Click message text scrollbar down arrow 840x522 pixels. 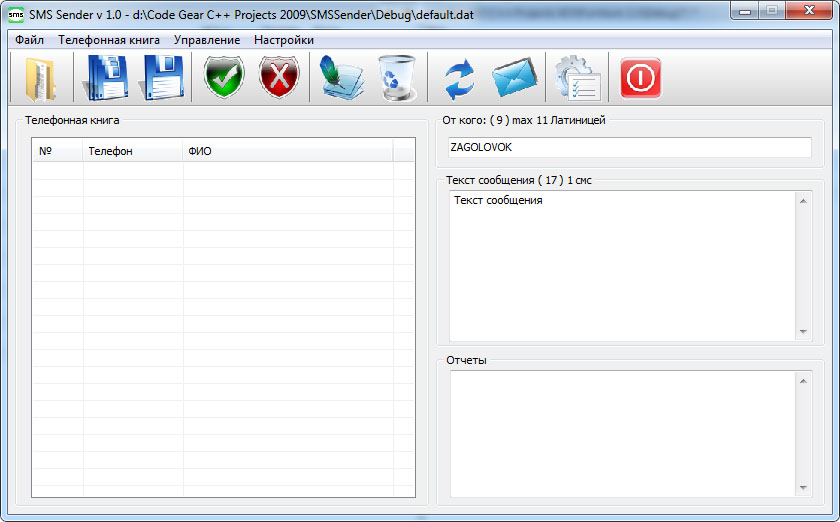[803, 332]
